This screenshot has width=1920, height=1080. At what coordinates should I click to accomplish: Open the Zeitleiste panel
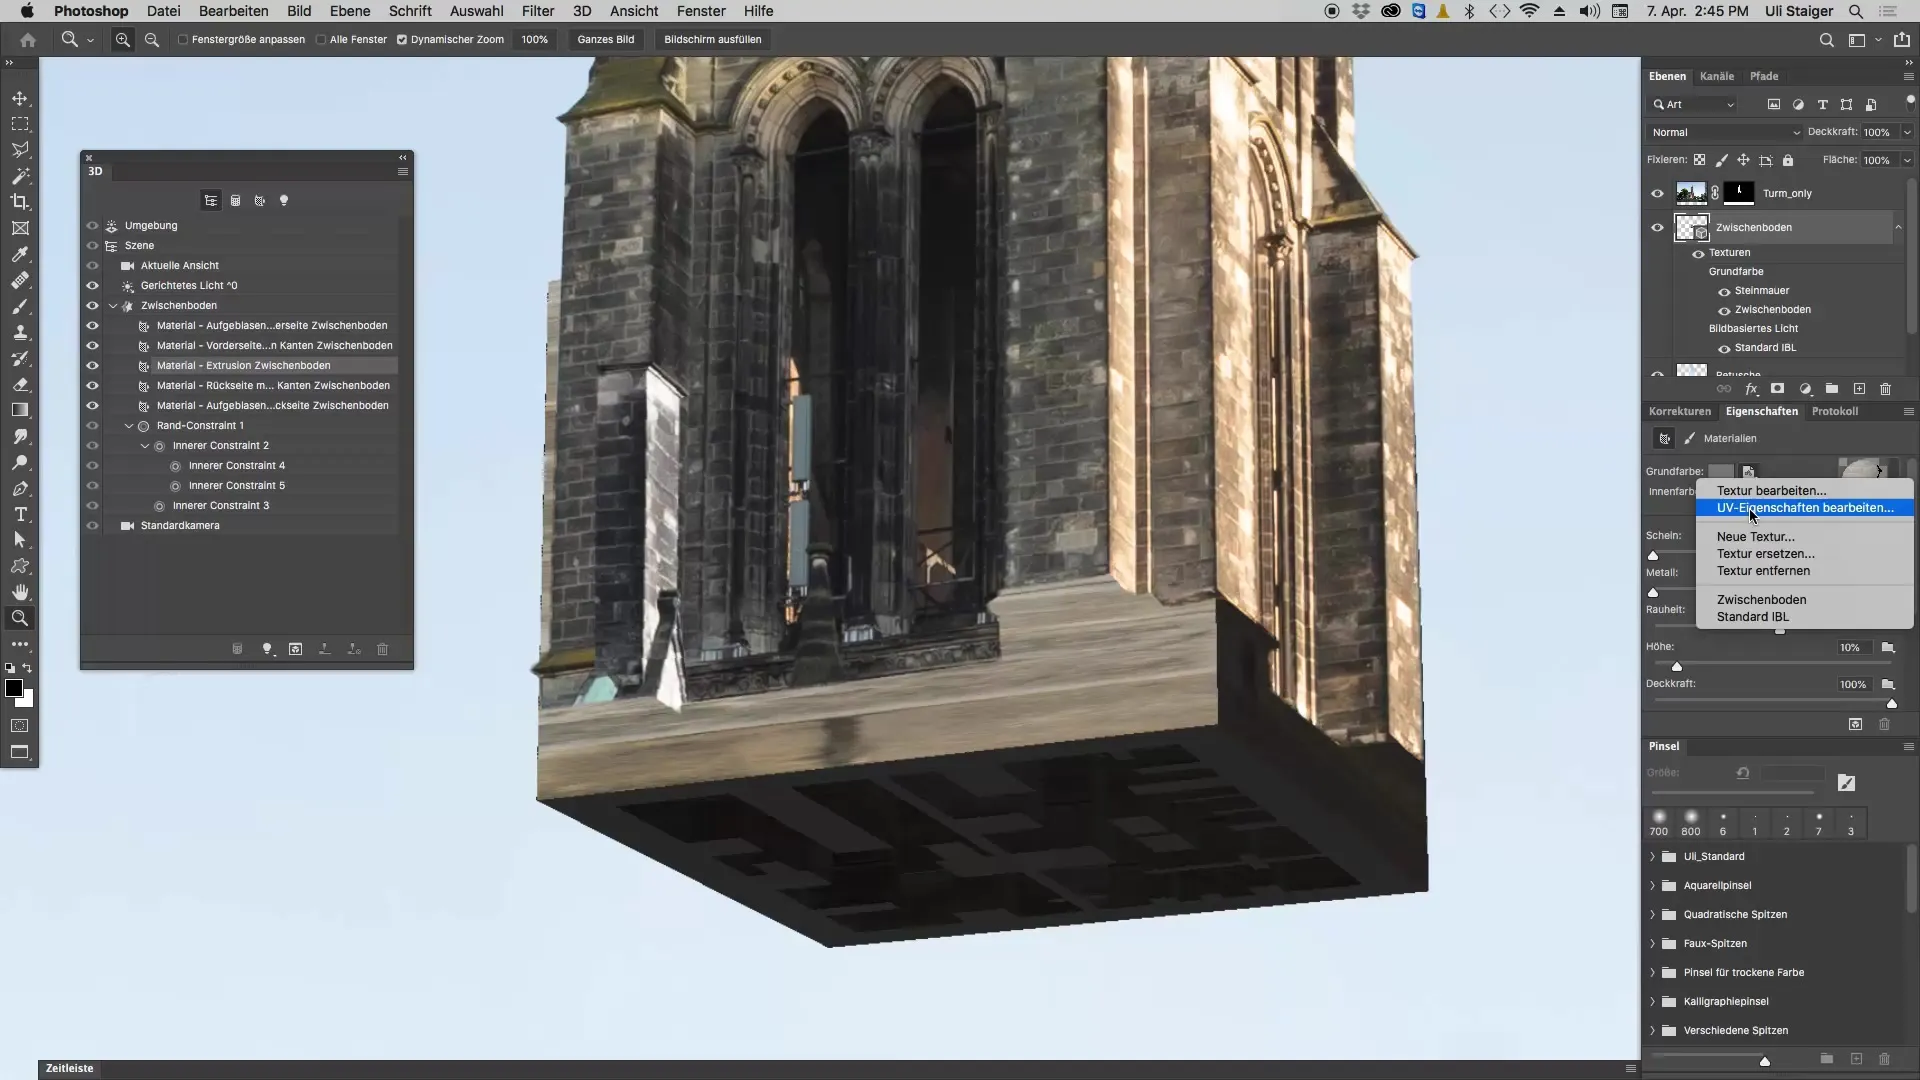coord(69,1068)
